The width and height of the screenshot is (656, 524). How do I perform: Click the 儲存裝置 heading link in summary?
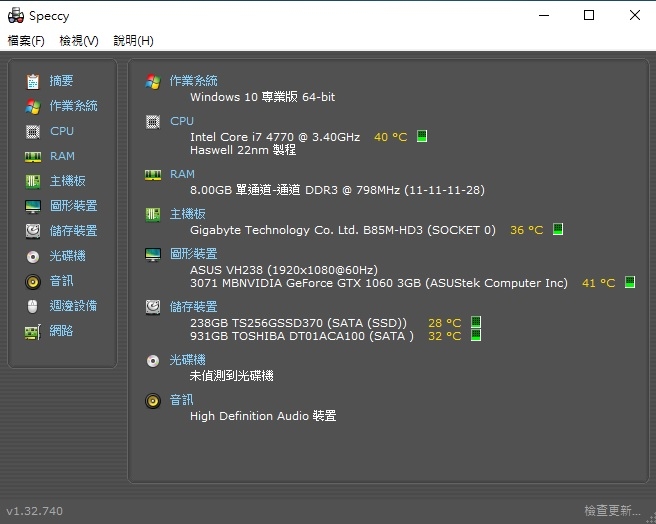pos(193,307)
